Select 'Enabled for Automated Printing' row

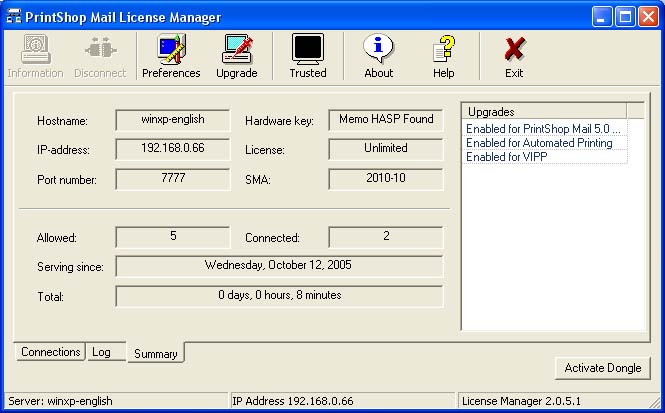click(545, 143)
